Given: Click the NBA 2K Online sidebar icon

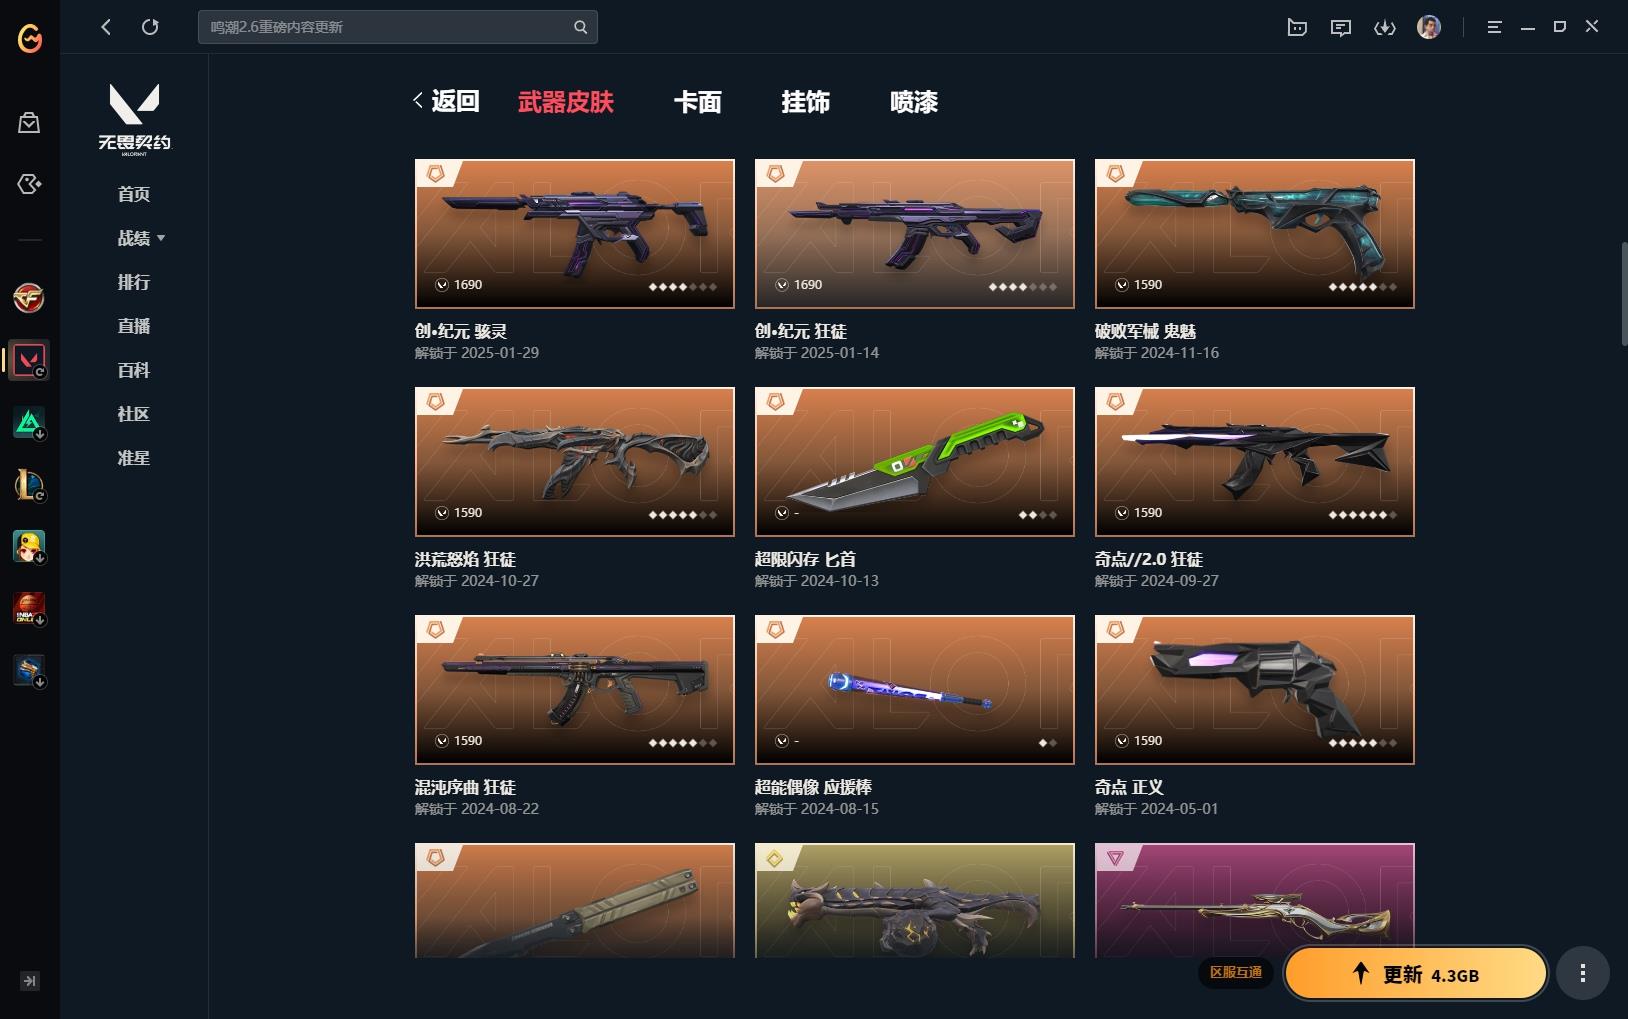Looking at the screenshot, I should click(29, 608).
